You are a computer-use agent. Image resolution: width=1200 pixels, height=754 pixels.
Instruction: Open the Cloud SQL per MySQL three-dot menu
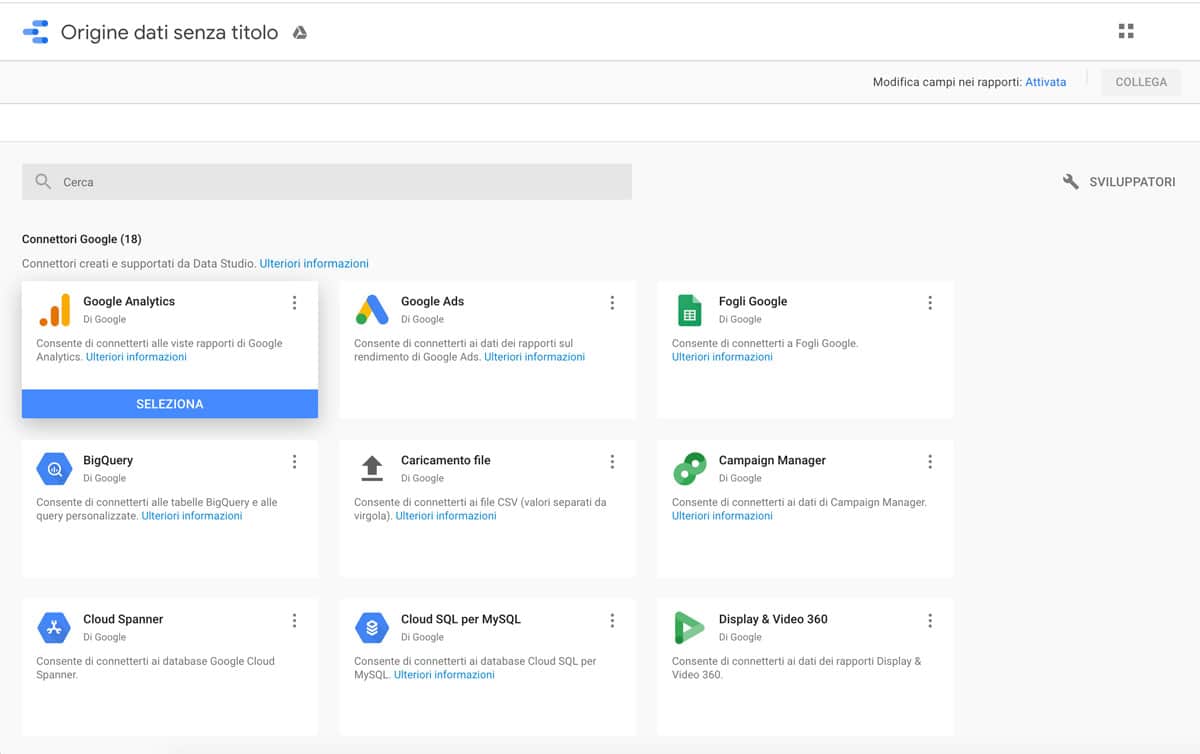[x=612, y=620]
